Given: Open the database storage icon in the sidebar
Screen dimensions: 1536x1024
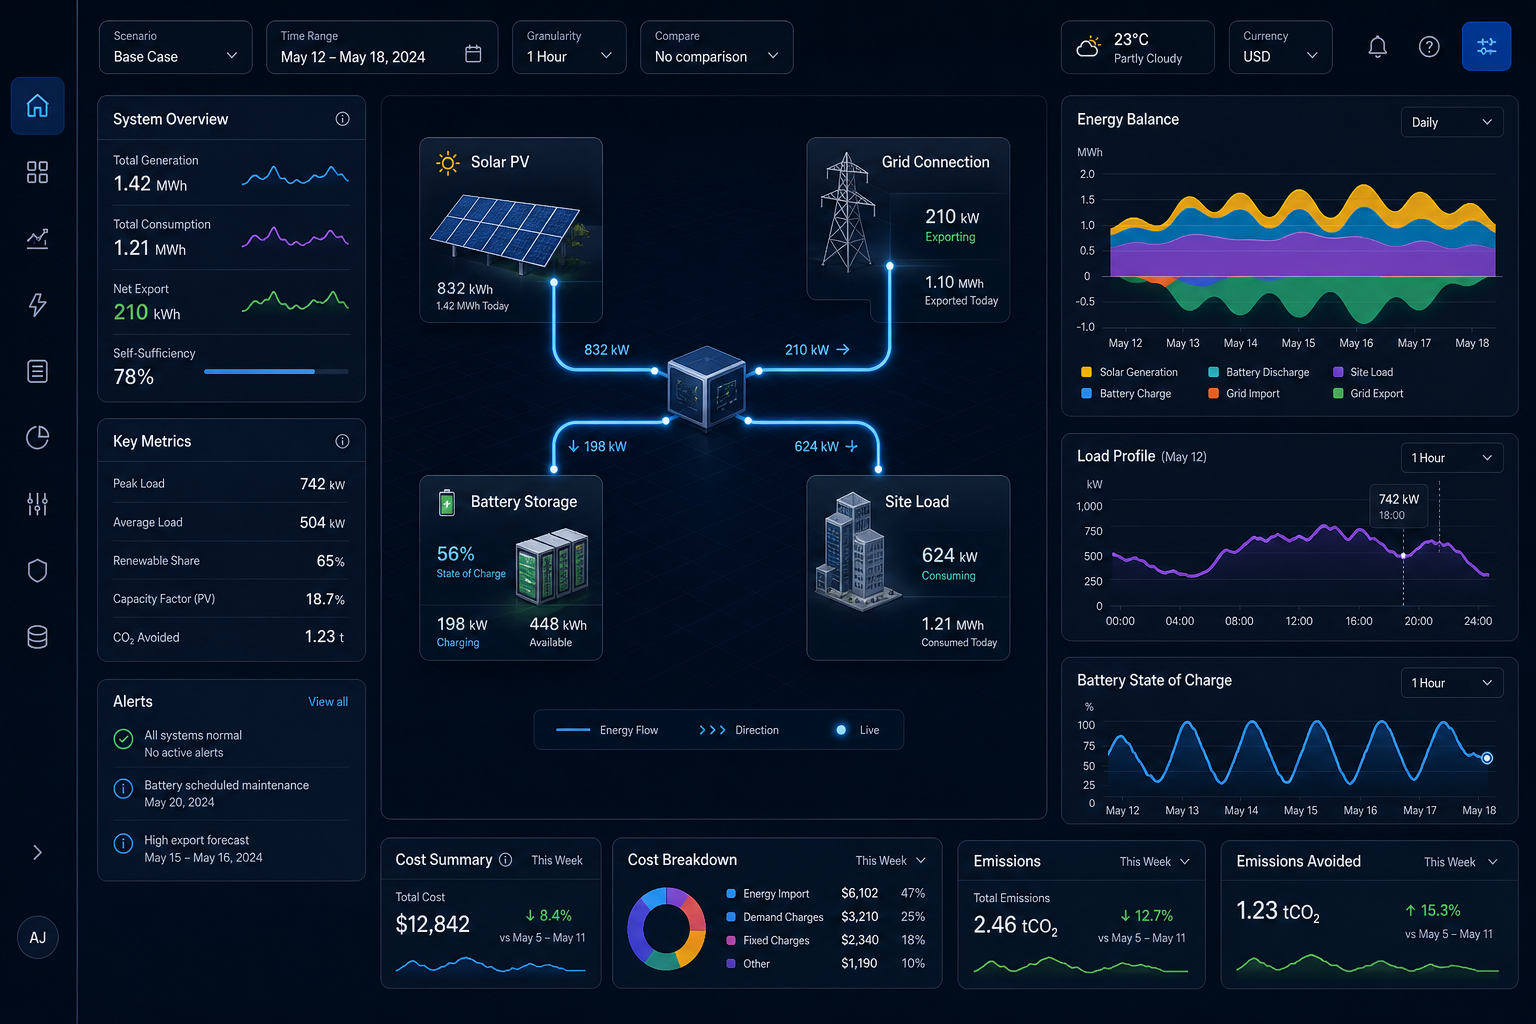Looking at the screenshot, I should tap(37, 637).
